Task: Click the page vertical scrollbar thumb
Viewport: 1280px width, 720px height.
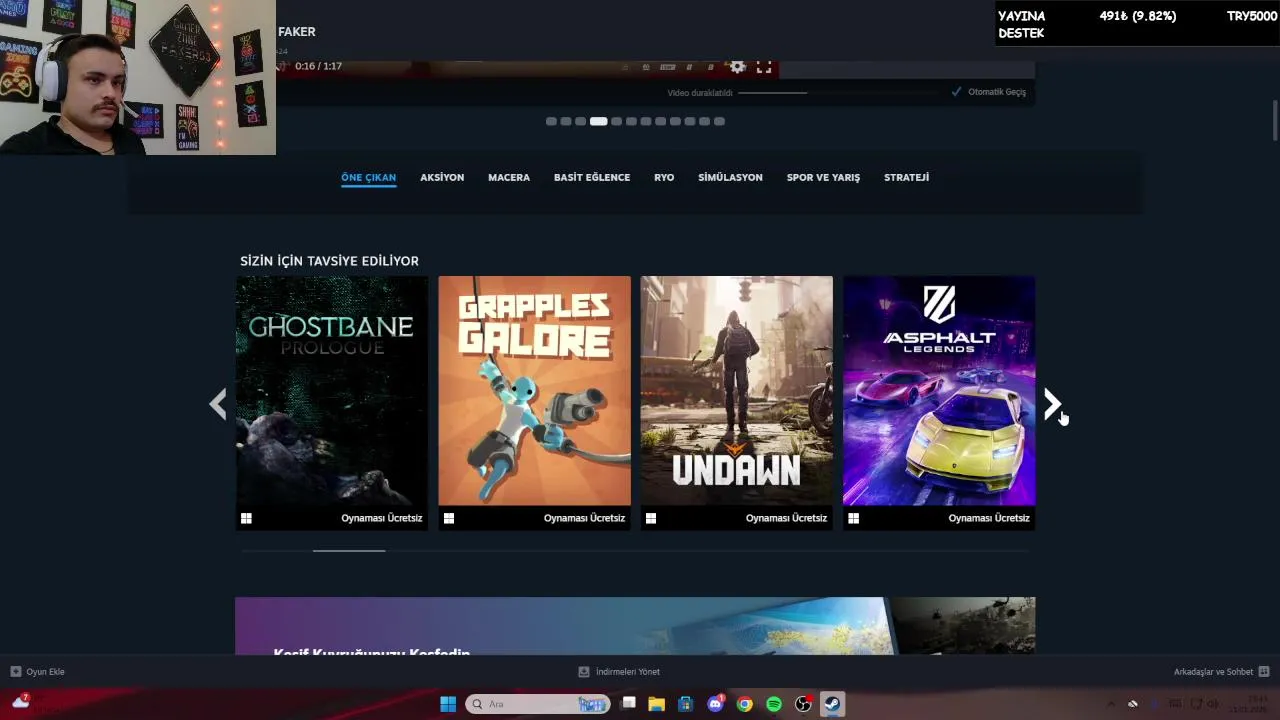Action: tap(1275, 121)
